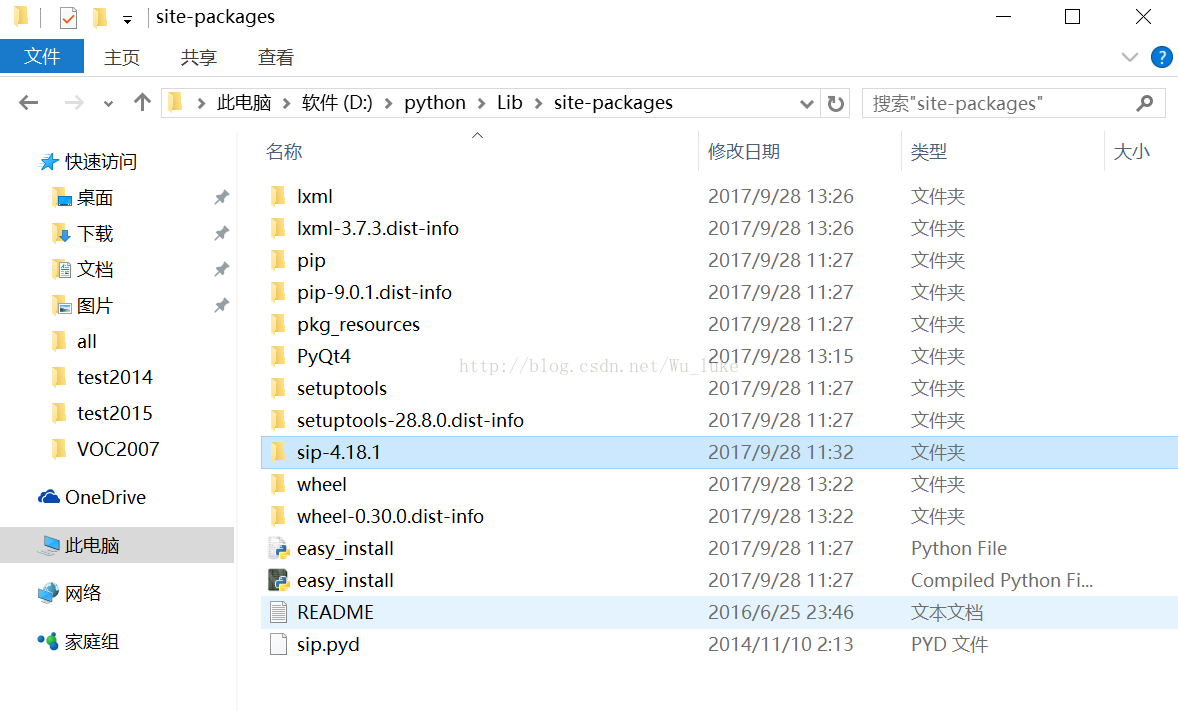Open the quick access toolbar dropdown arrow

[127, 20]
